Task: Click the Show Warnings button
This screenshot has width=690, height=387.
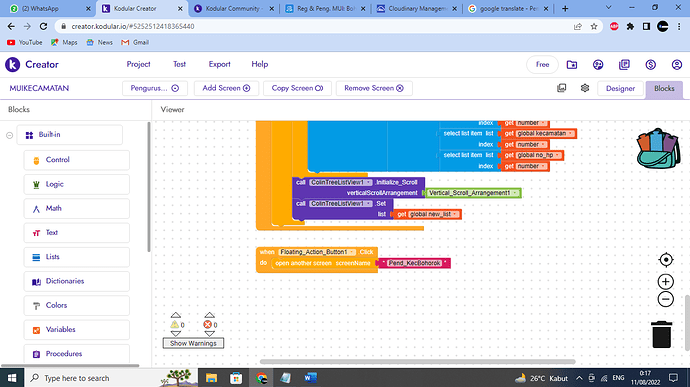Action: (x=193, y=343)
